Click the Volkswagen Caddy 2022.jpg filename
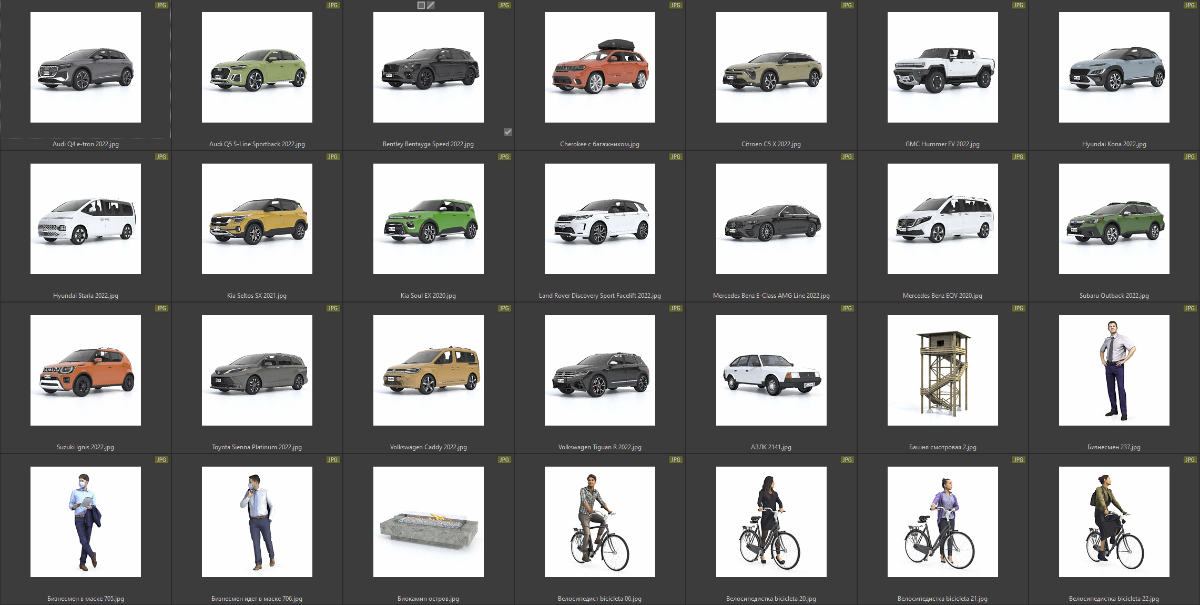The height and width of the screenshot is (605, 1200). (x=428, y=447)
